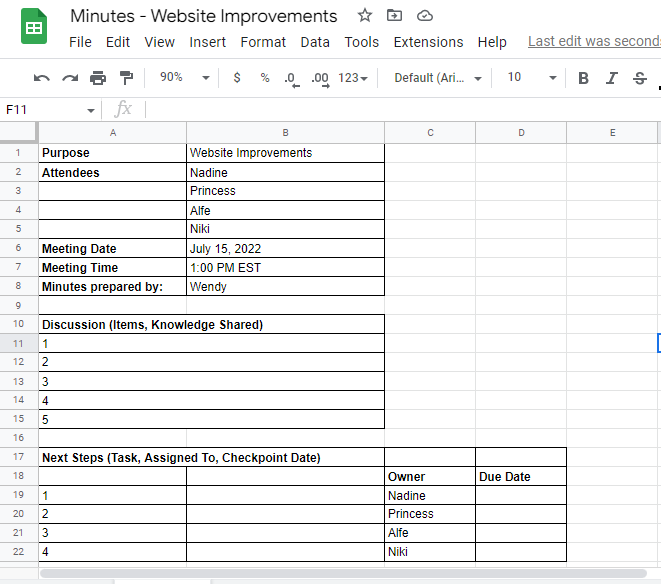Image resolution: width=661 pixels, height=584 pixels.
Task: Select column A header
Action: (x=113, y=133)
